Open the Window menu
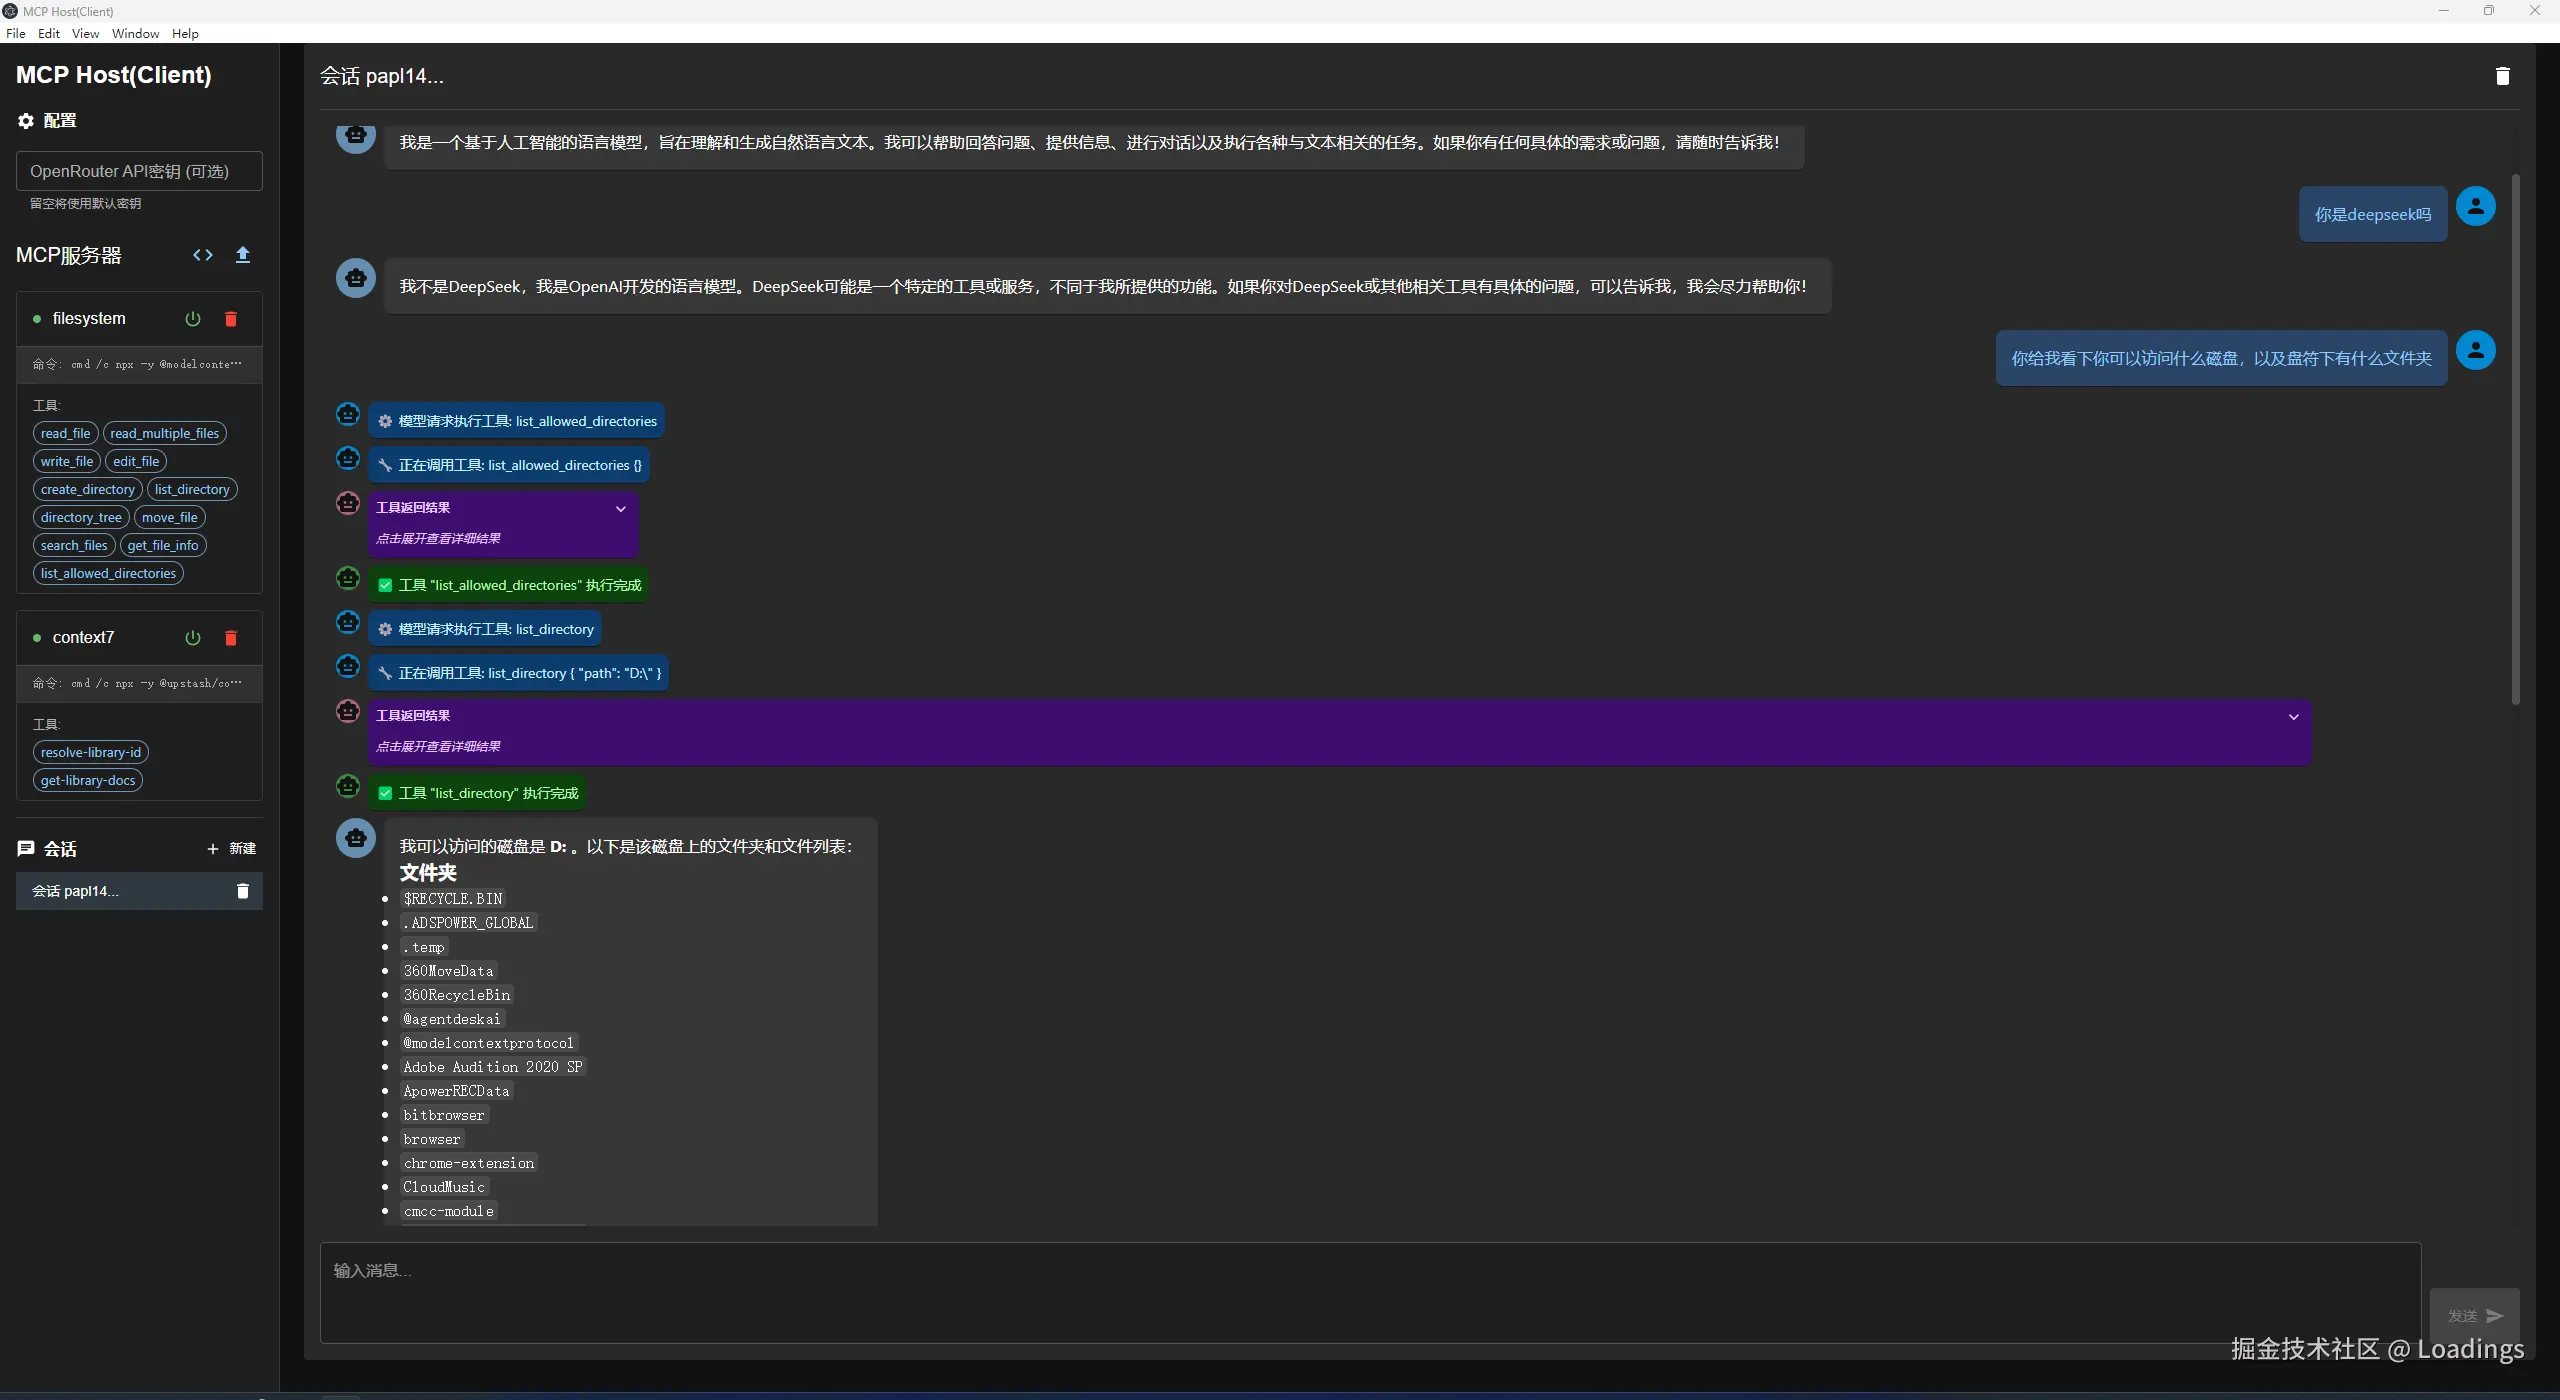 135,33
